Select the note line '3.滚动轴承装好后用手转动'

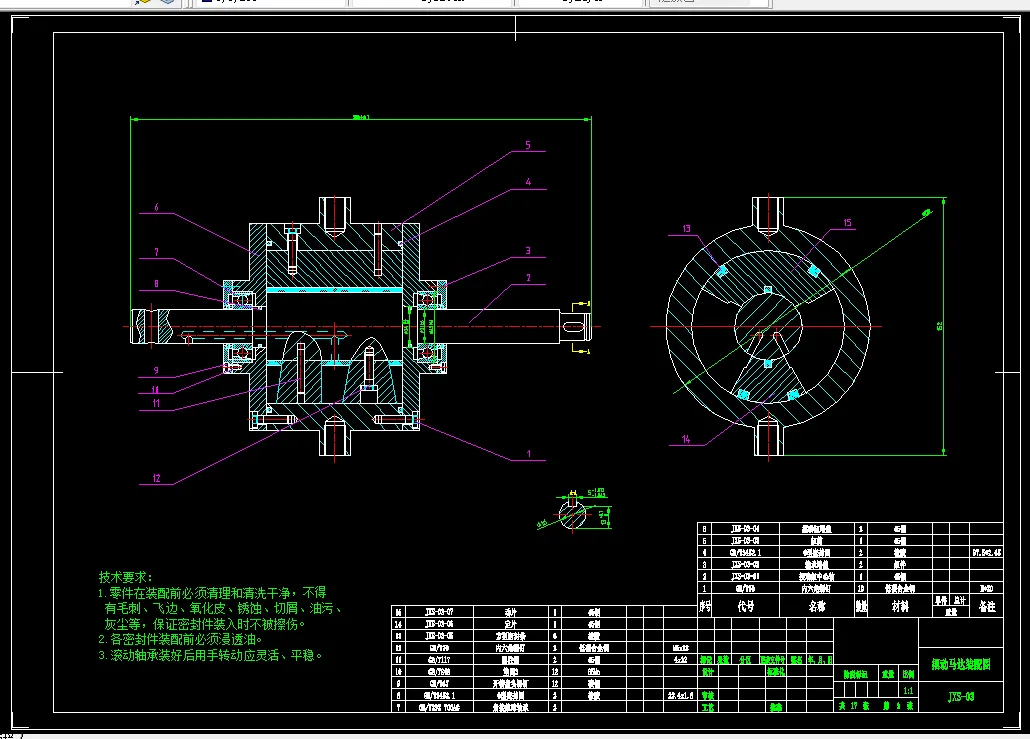210,656
